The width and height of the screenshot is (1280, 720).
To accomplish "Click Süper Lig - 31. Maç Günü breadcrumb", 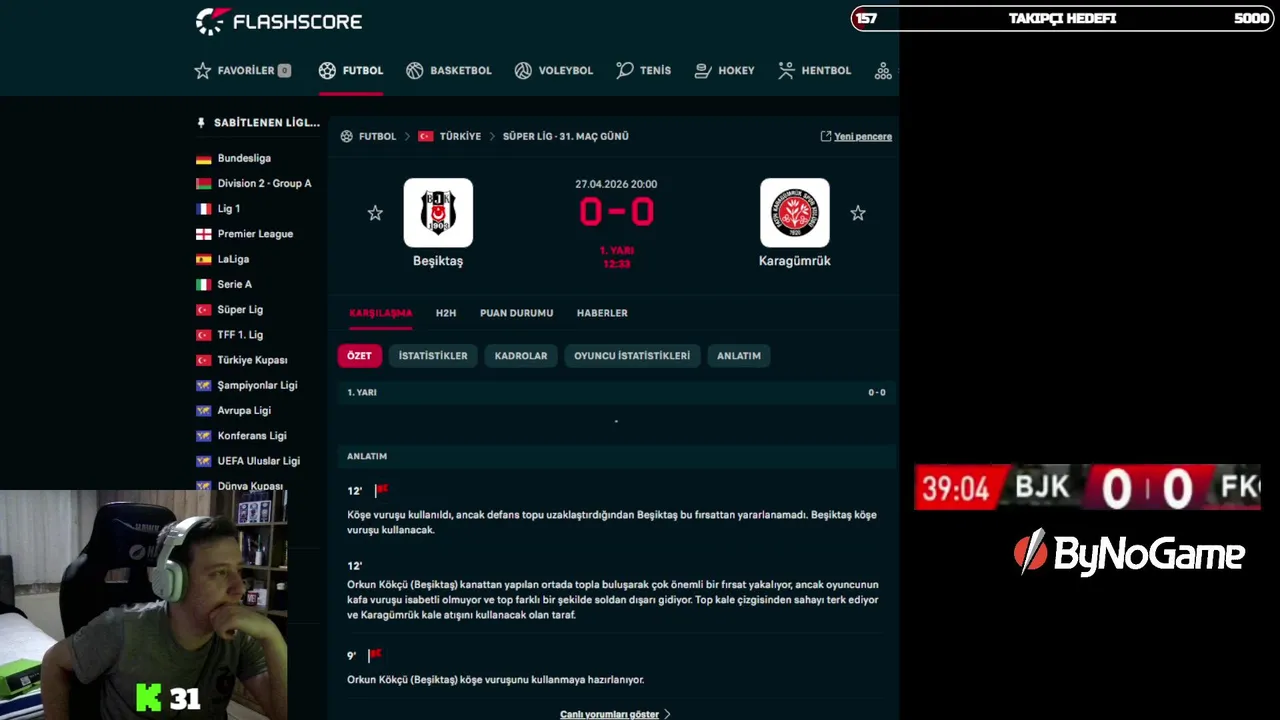I will click(x=565, y=136).
